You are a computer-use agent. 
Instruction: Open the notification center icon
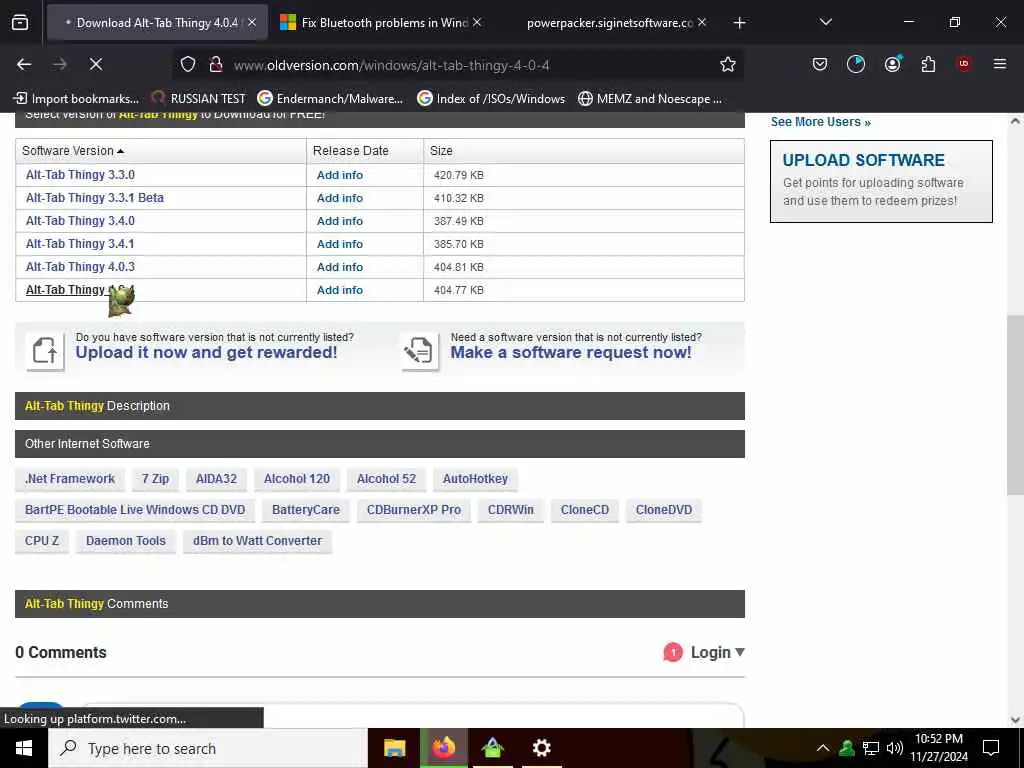click(x=991, y=748)
